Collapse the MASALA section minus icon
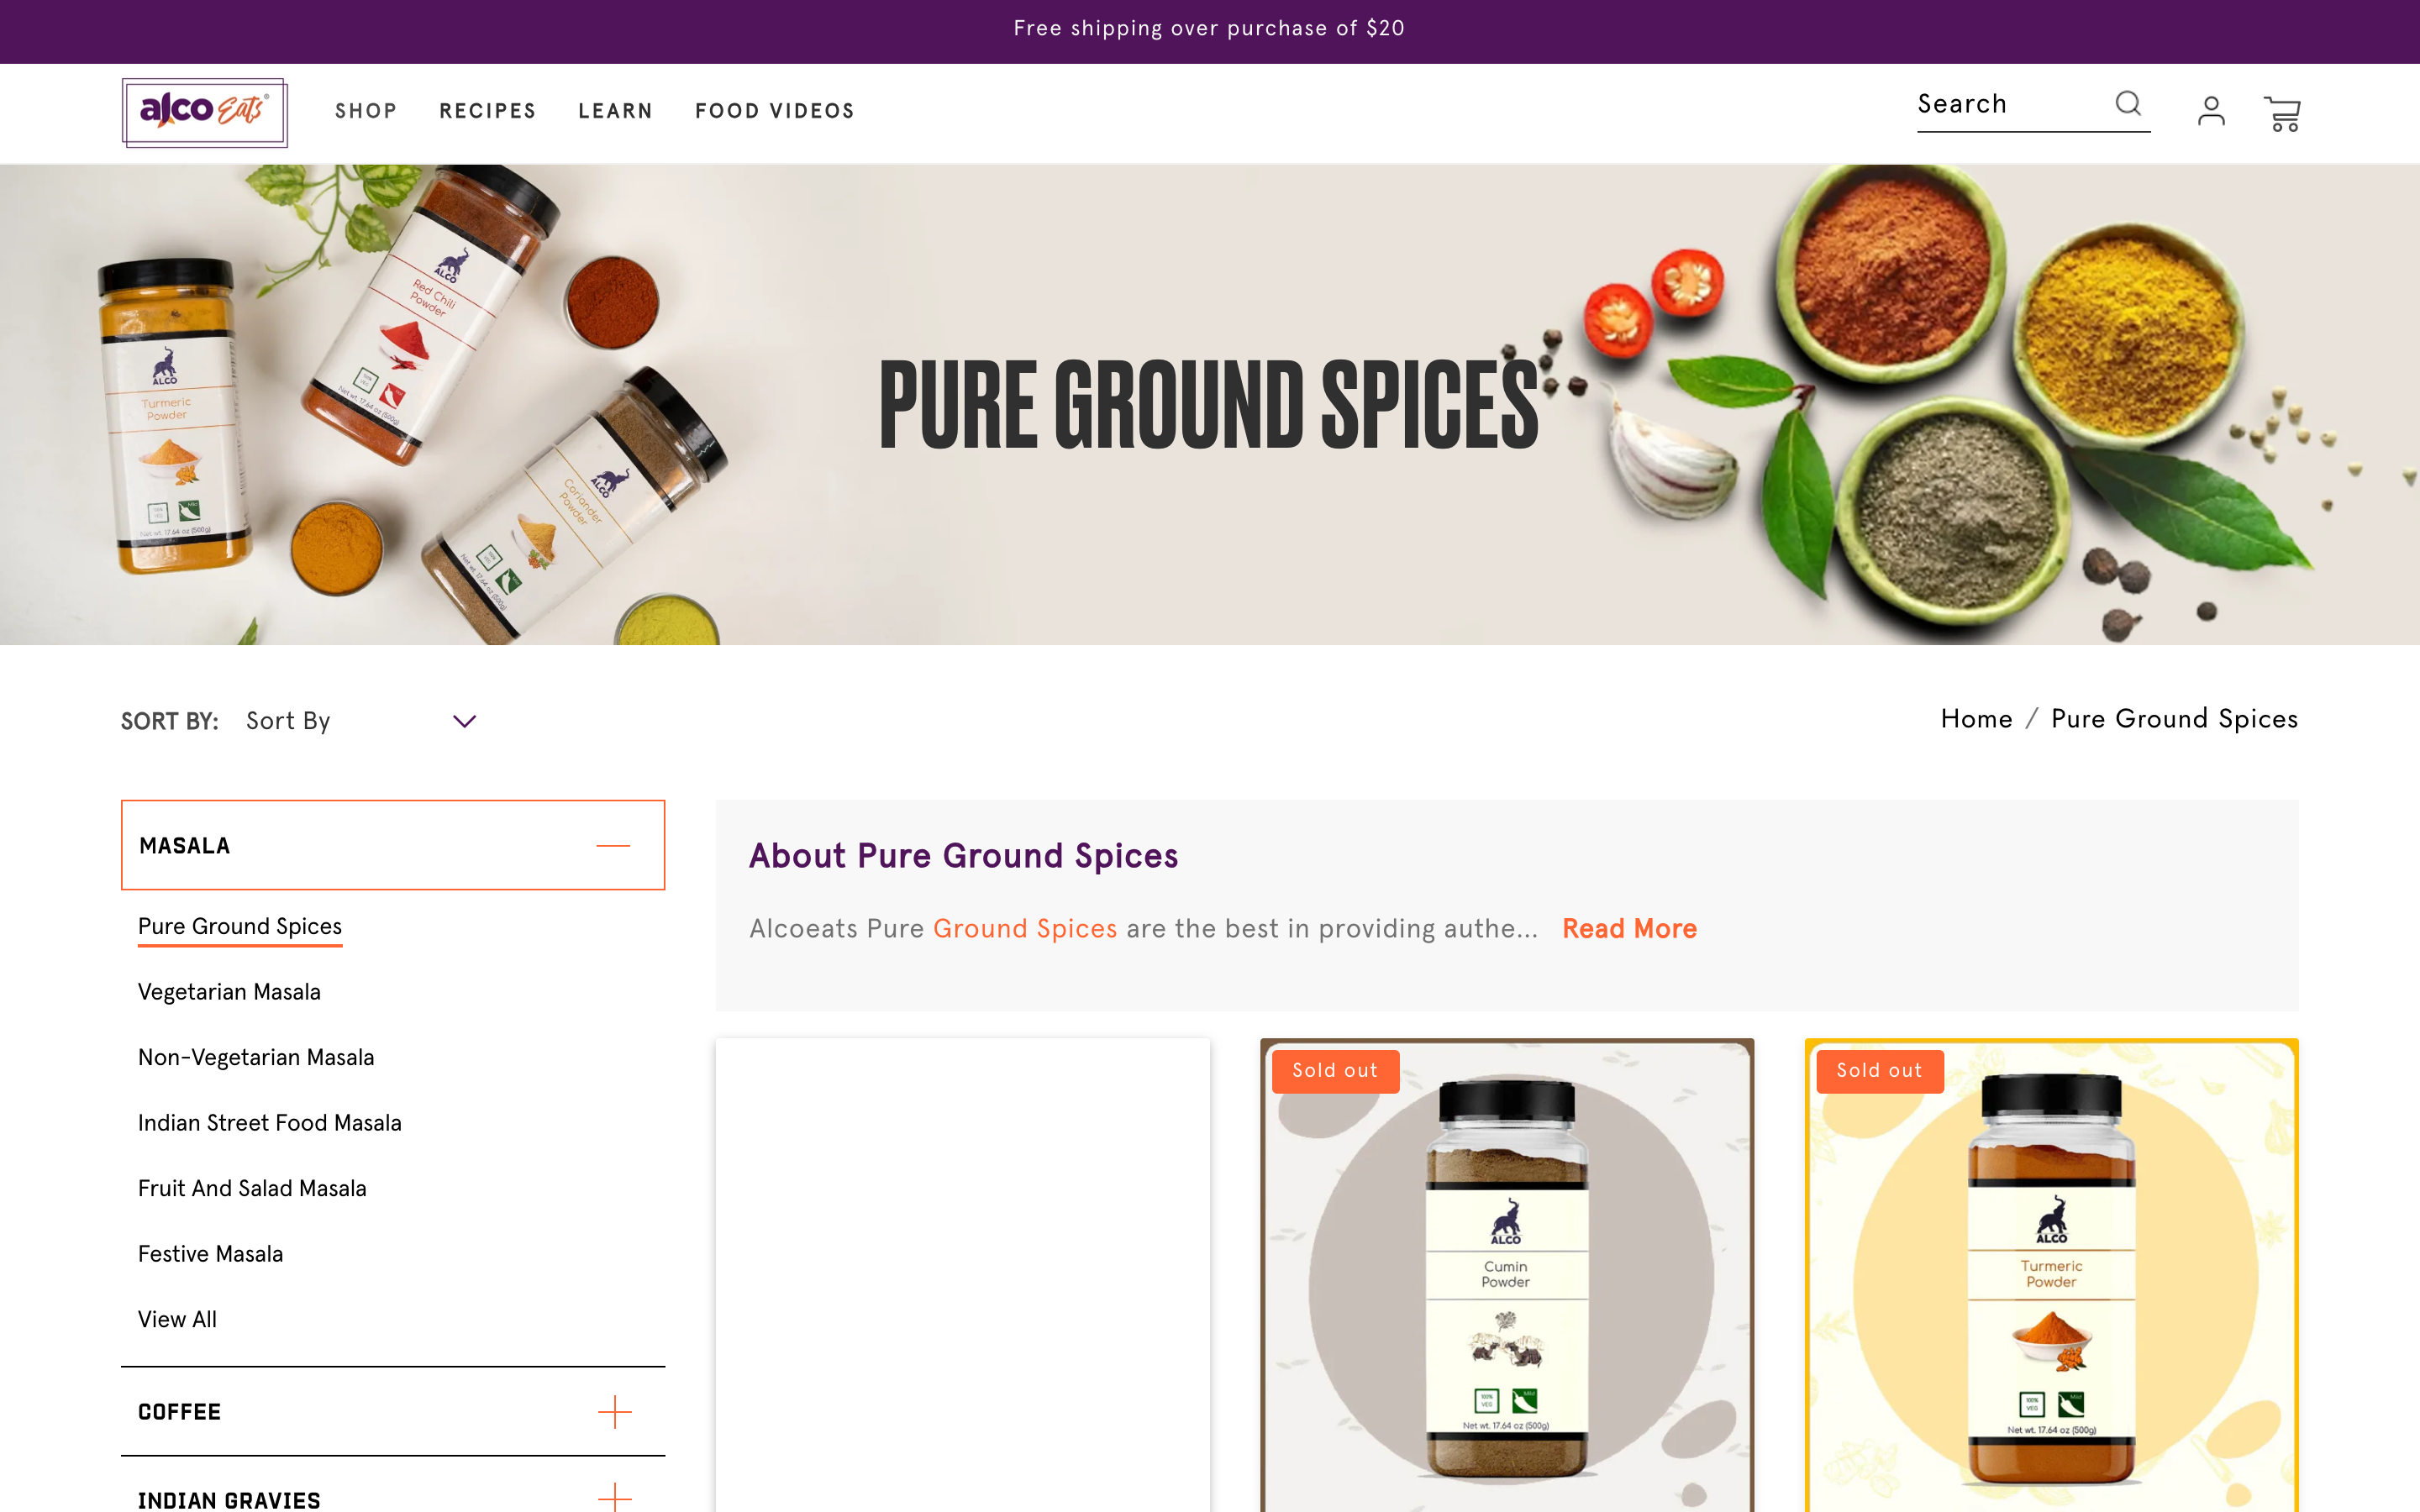 pos(613,845)
